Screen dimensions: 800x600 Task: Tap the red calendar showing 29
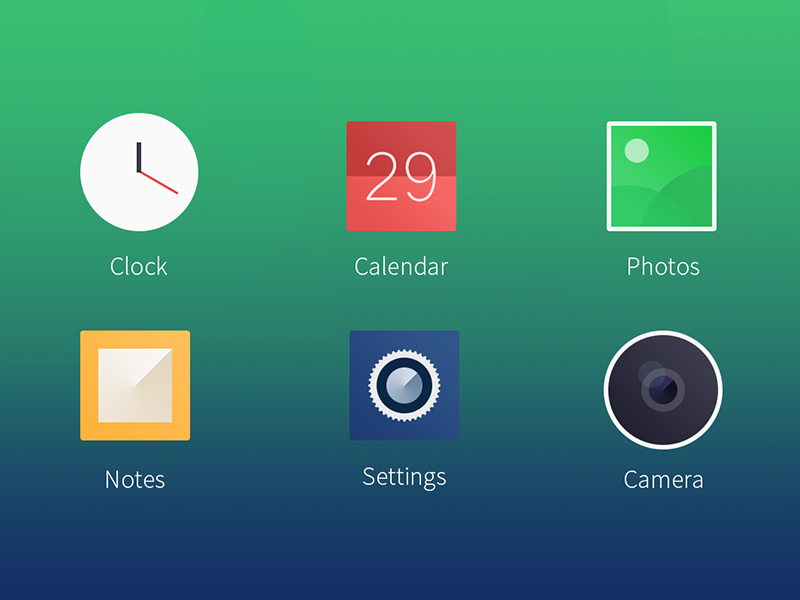[x=402, y=176]
